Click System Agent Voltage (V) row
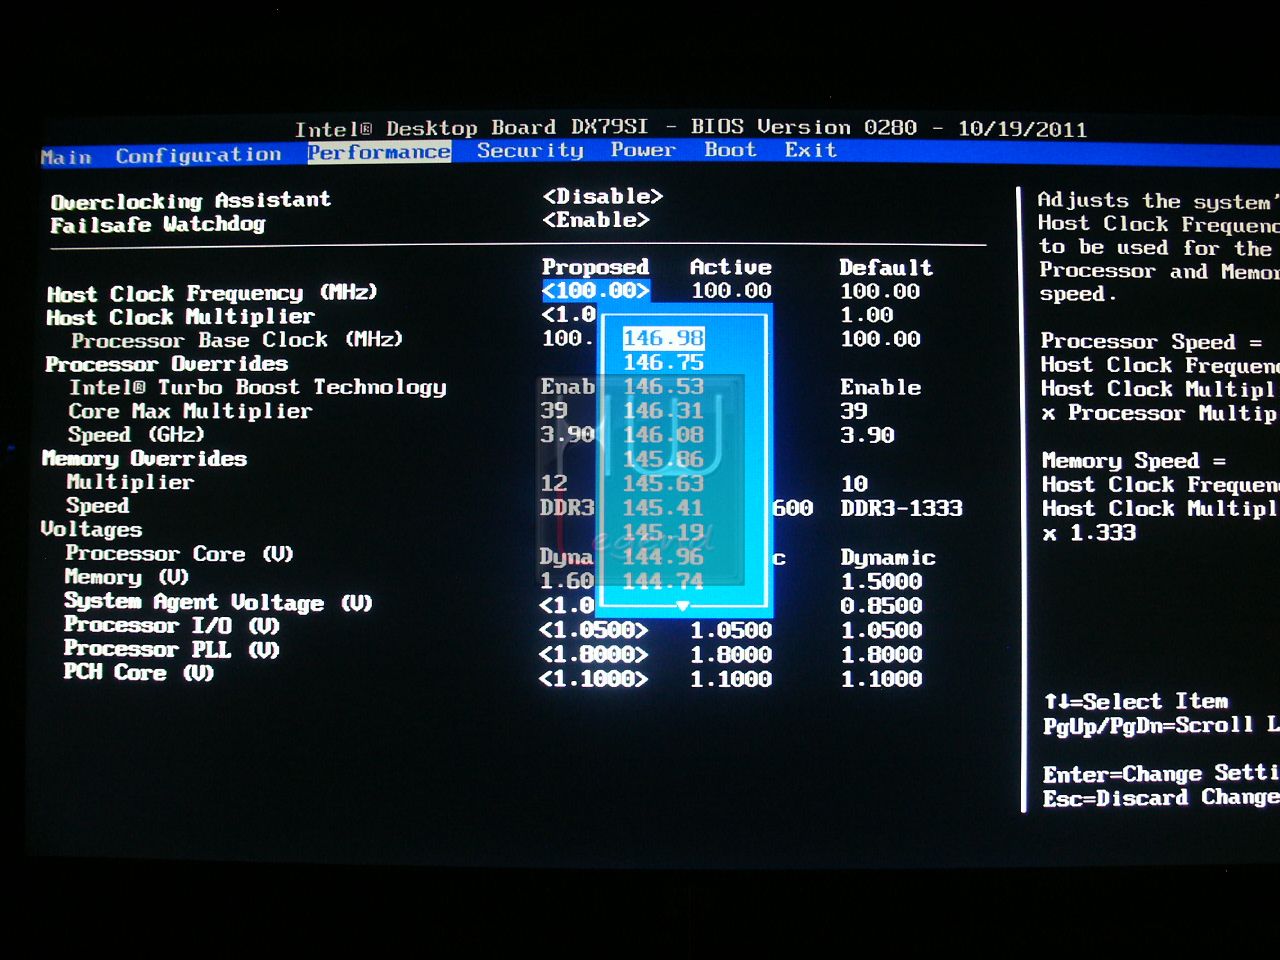 tap(218, 602)
